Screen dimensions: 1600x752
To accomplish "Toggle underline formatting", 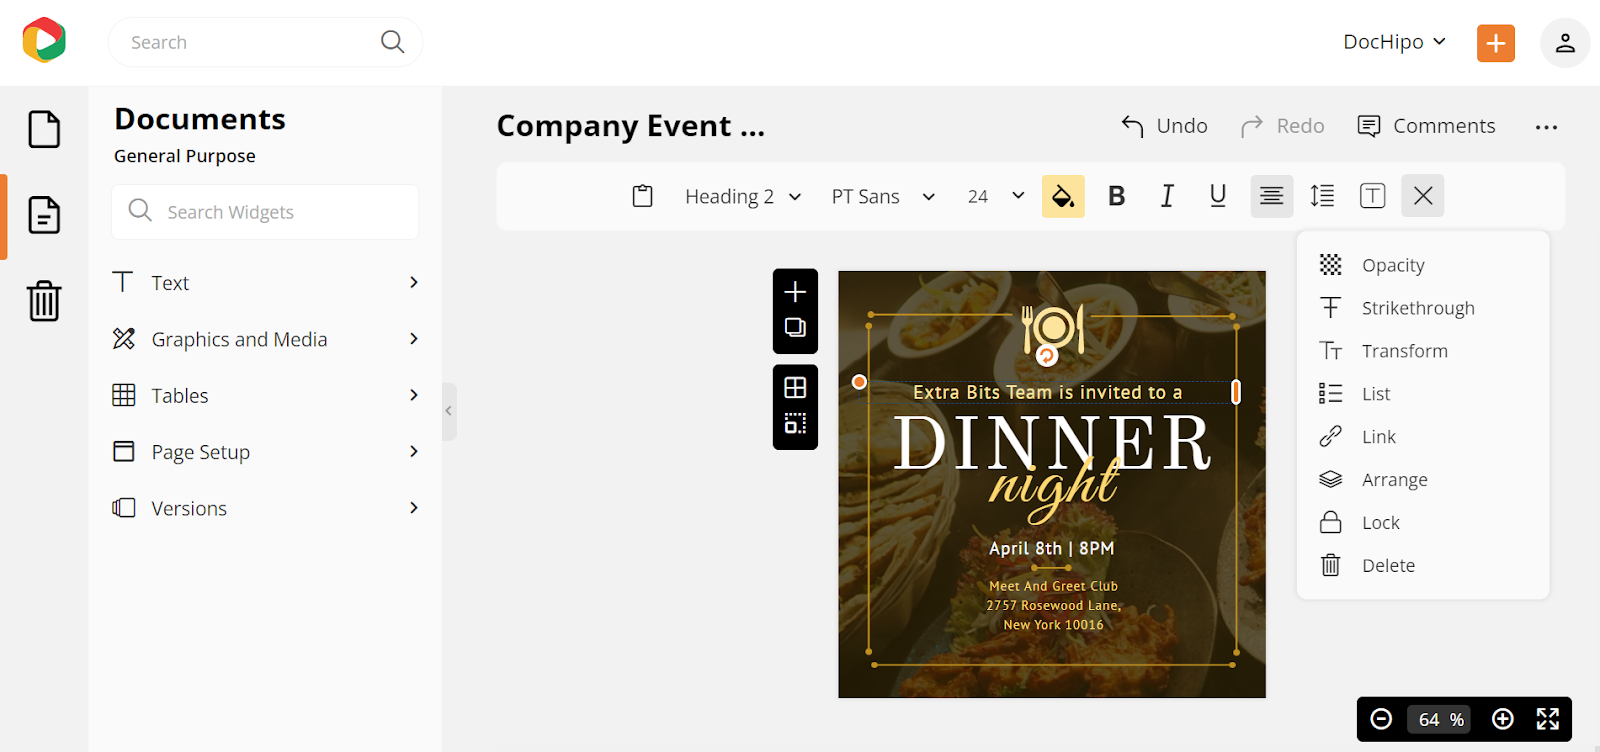I will (x=1218, y=196).
